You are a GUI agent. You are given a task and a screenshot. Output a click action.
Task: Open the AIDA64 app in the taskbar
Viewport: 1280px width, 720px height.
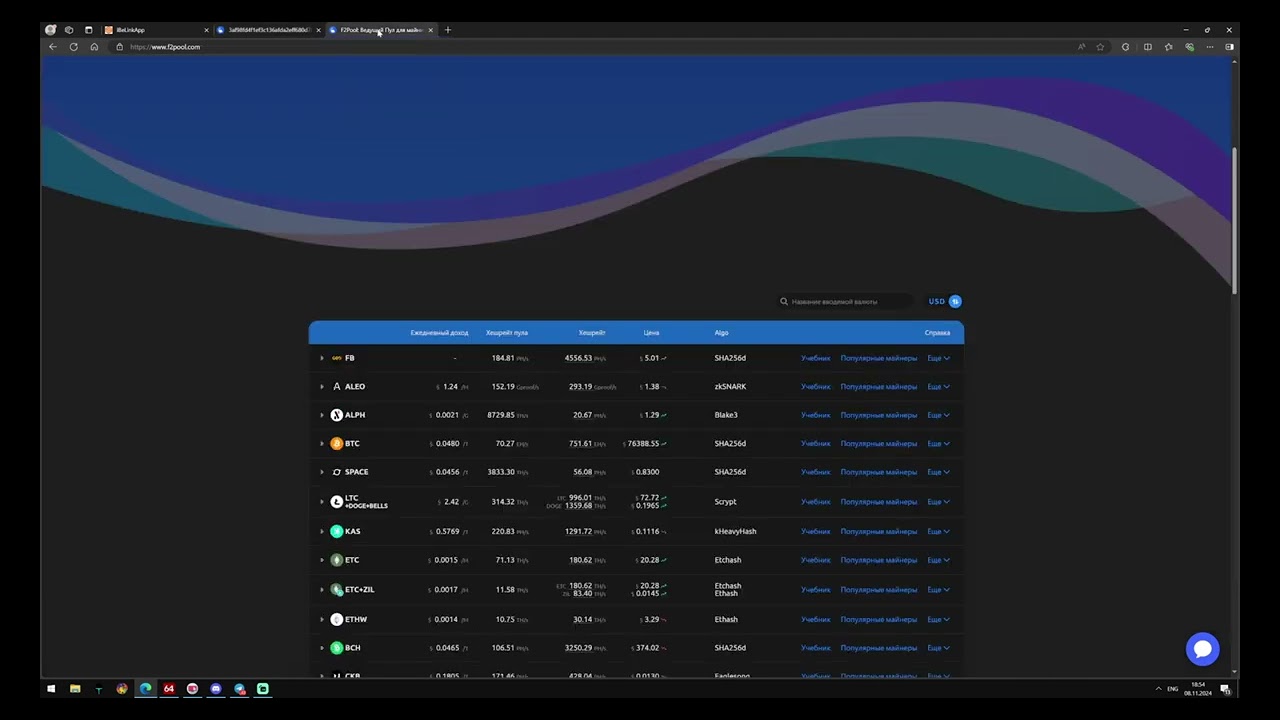[169, 689]
